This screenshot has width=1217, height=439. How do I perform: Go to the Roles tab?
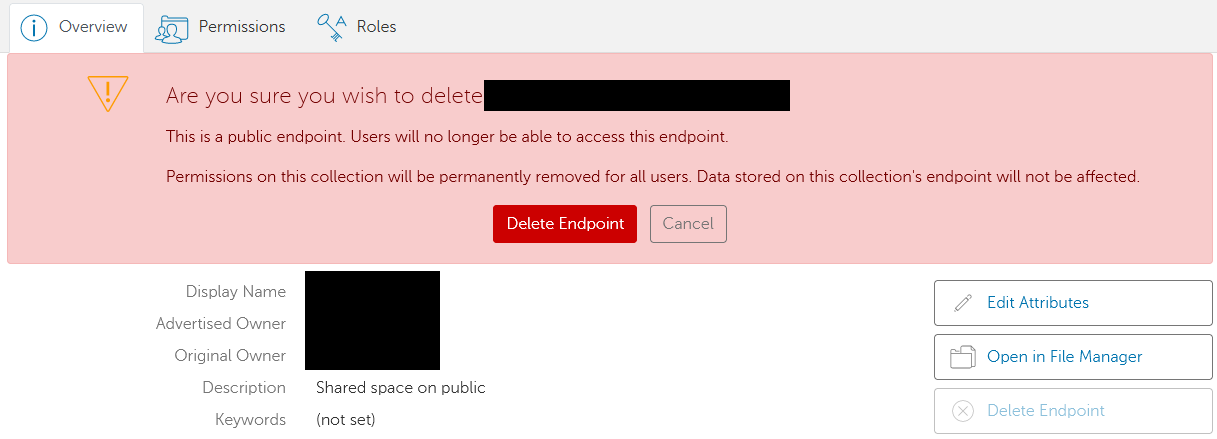[376, 27]
